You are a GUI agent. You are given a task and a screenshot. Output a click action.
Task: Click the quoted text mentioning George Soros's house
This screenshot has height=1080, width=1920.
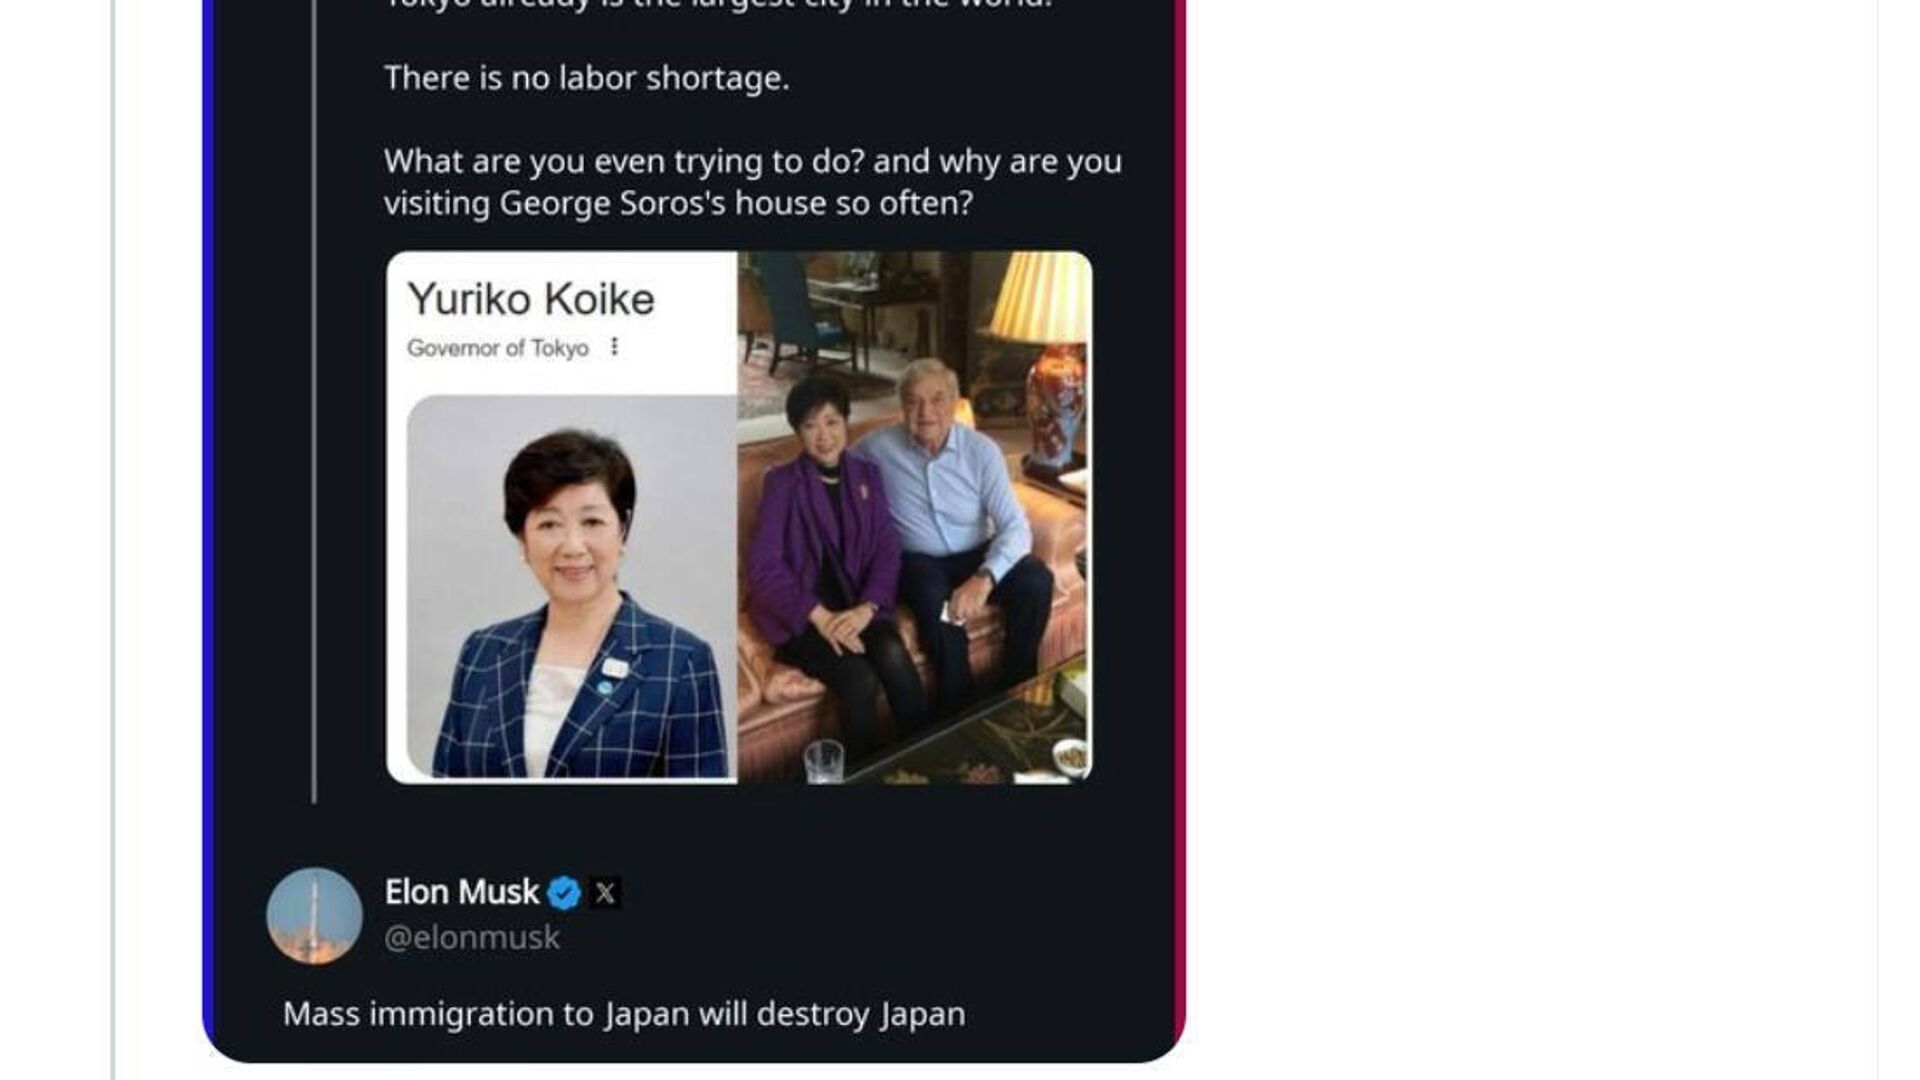pos(752,182)
